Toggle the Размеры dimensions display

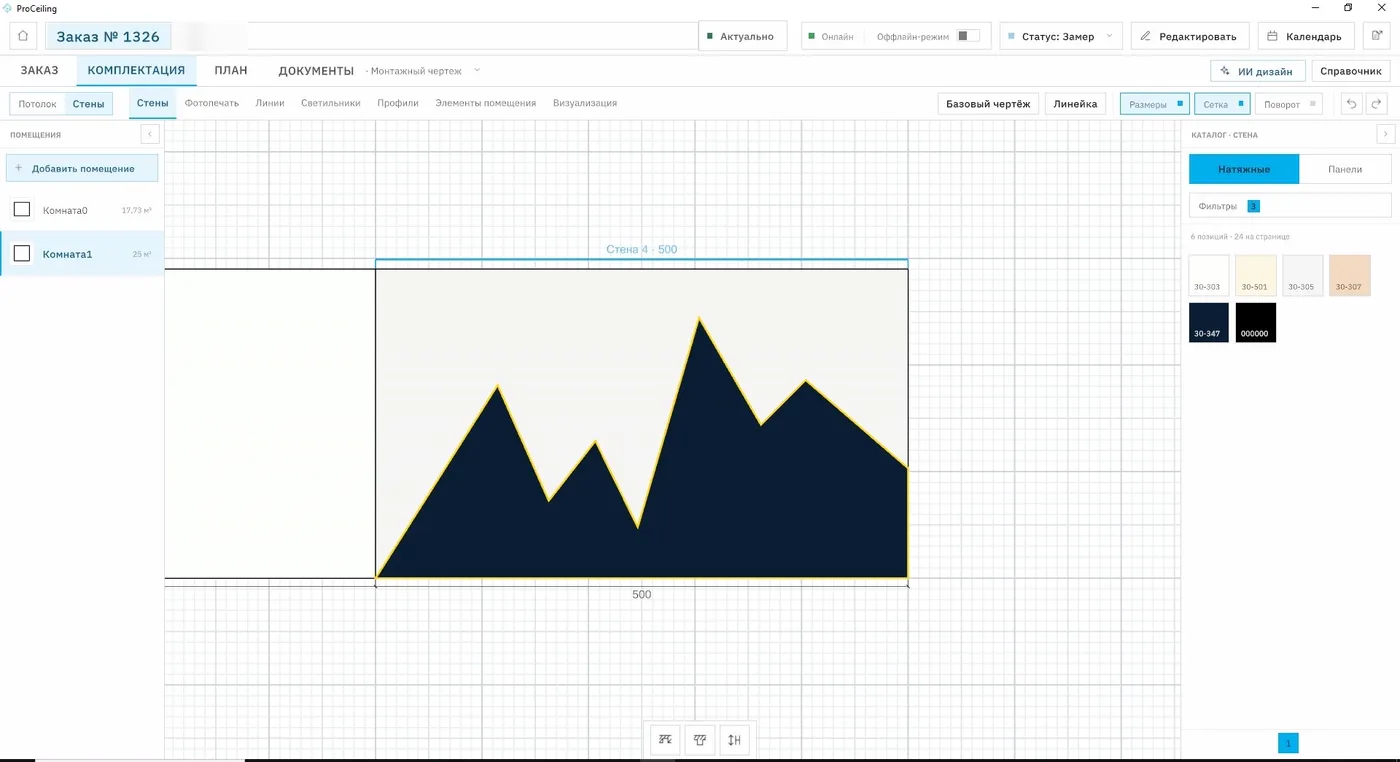pos(1154,104)
